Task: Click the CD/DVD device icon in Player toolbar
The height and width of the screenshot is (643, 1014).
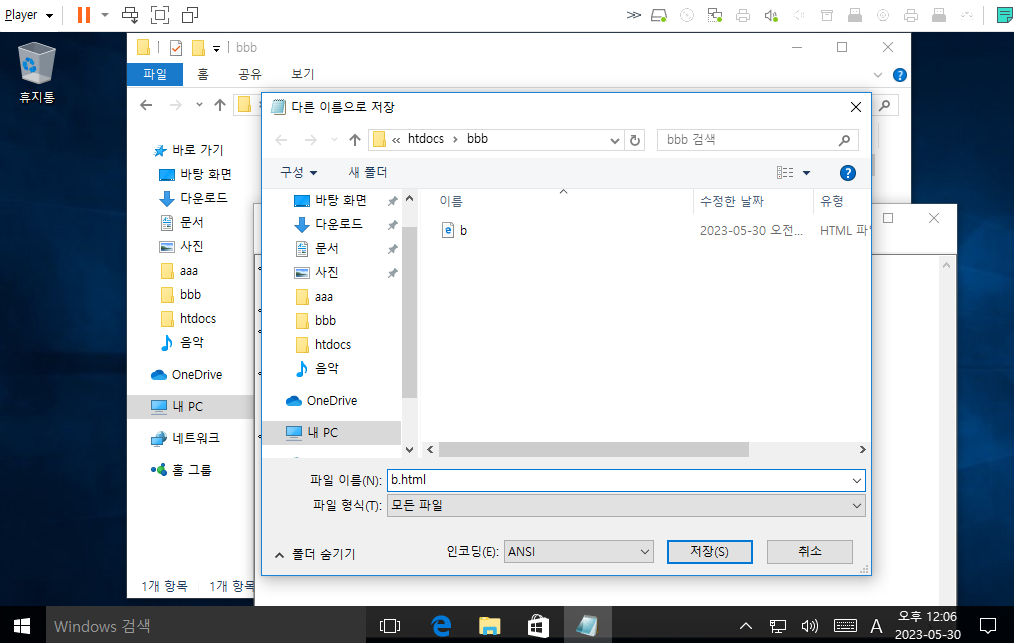Action: pyautogui.click(x=687, y=16)
